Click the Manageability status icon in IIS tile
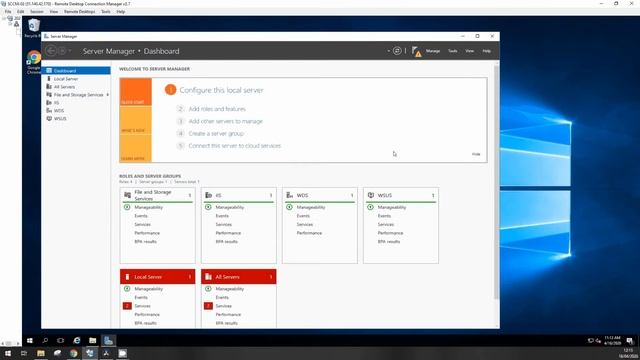 (208, 207)
